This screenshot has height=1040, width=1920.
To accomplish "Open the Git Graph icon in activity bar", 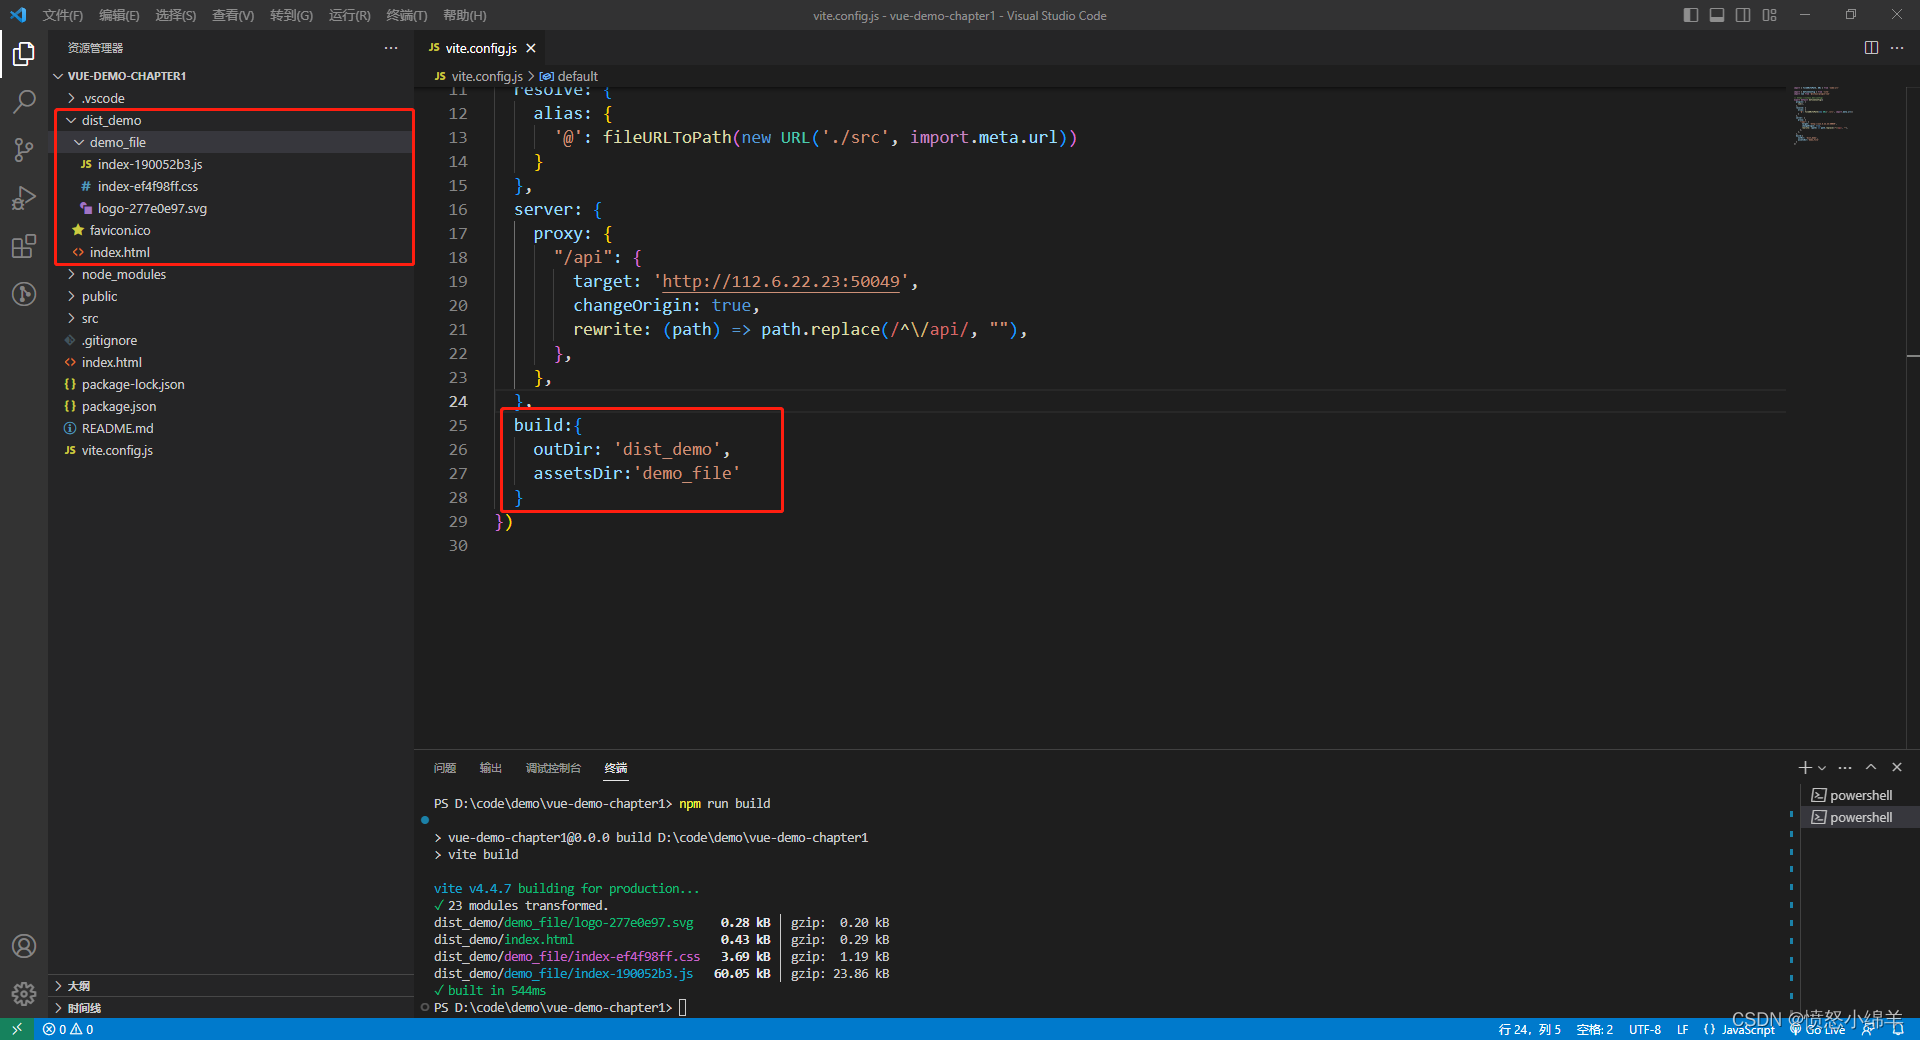I will [x=24, y=294].
